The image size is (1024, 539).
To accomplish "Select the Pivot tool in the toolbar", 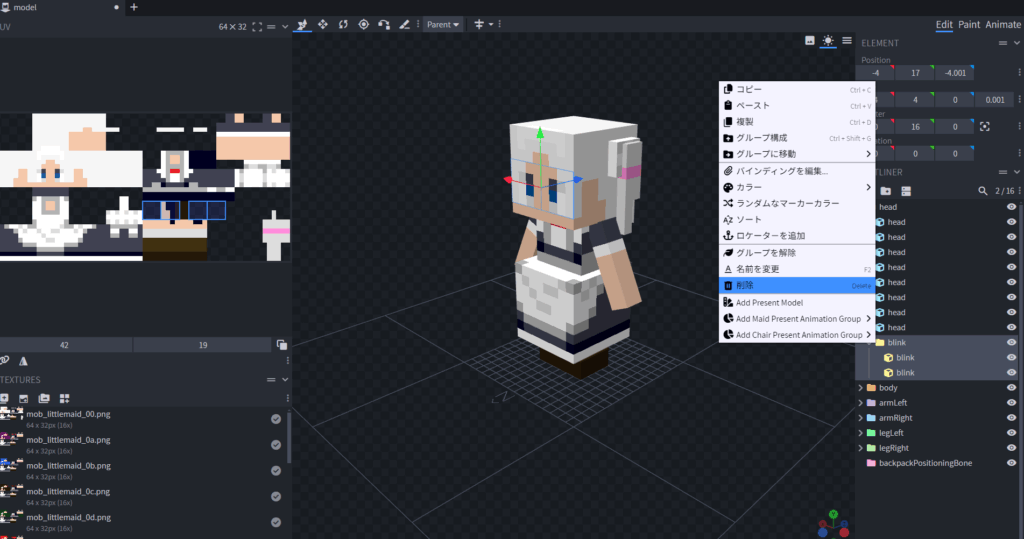I will click(363, 24).
